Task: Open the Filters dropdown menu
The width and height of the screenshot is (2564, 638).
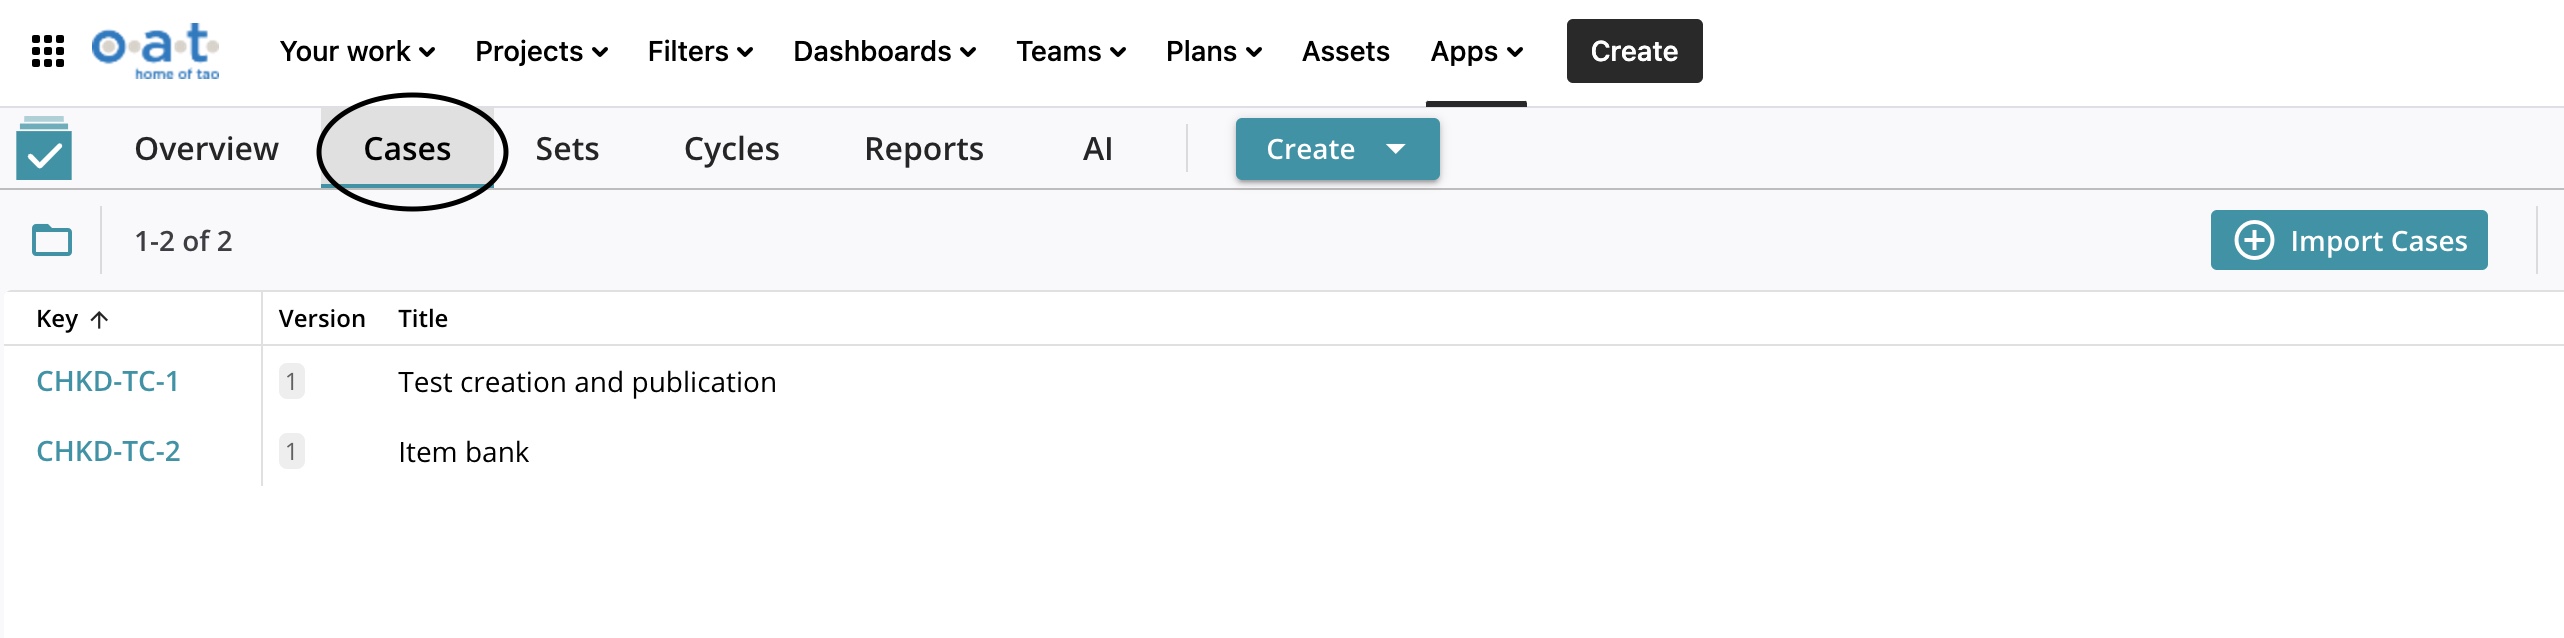Action: [700, 51]
